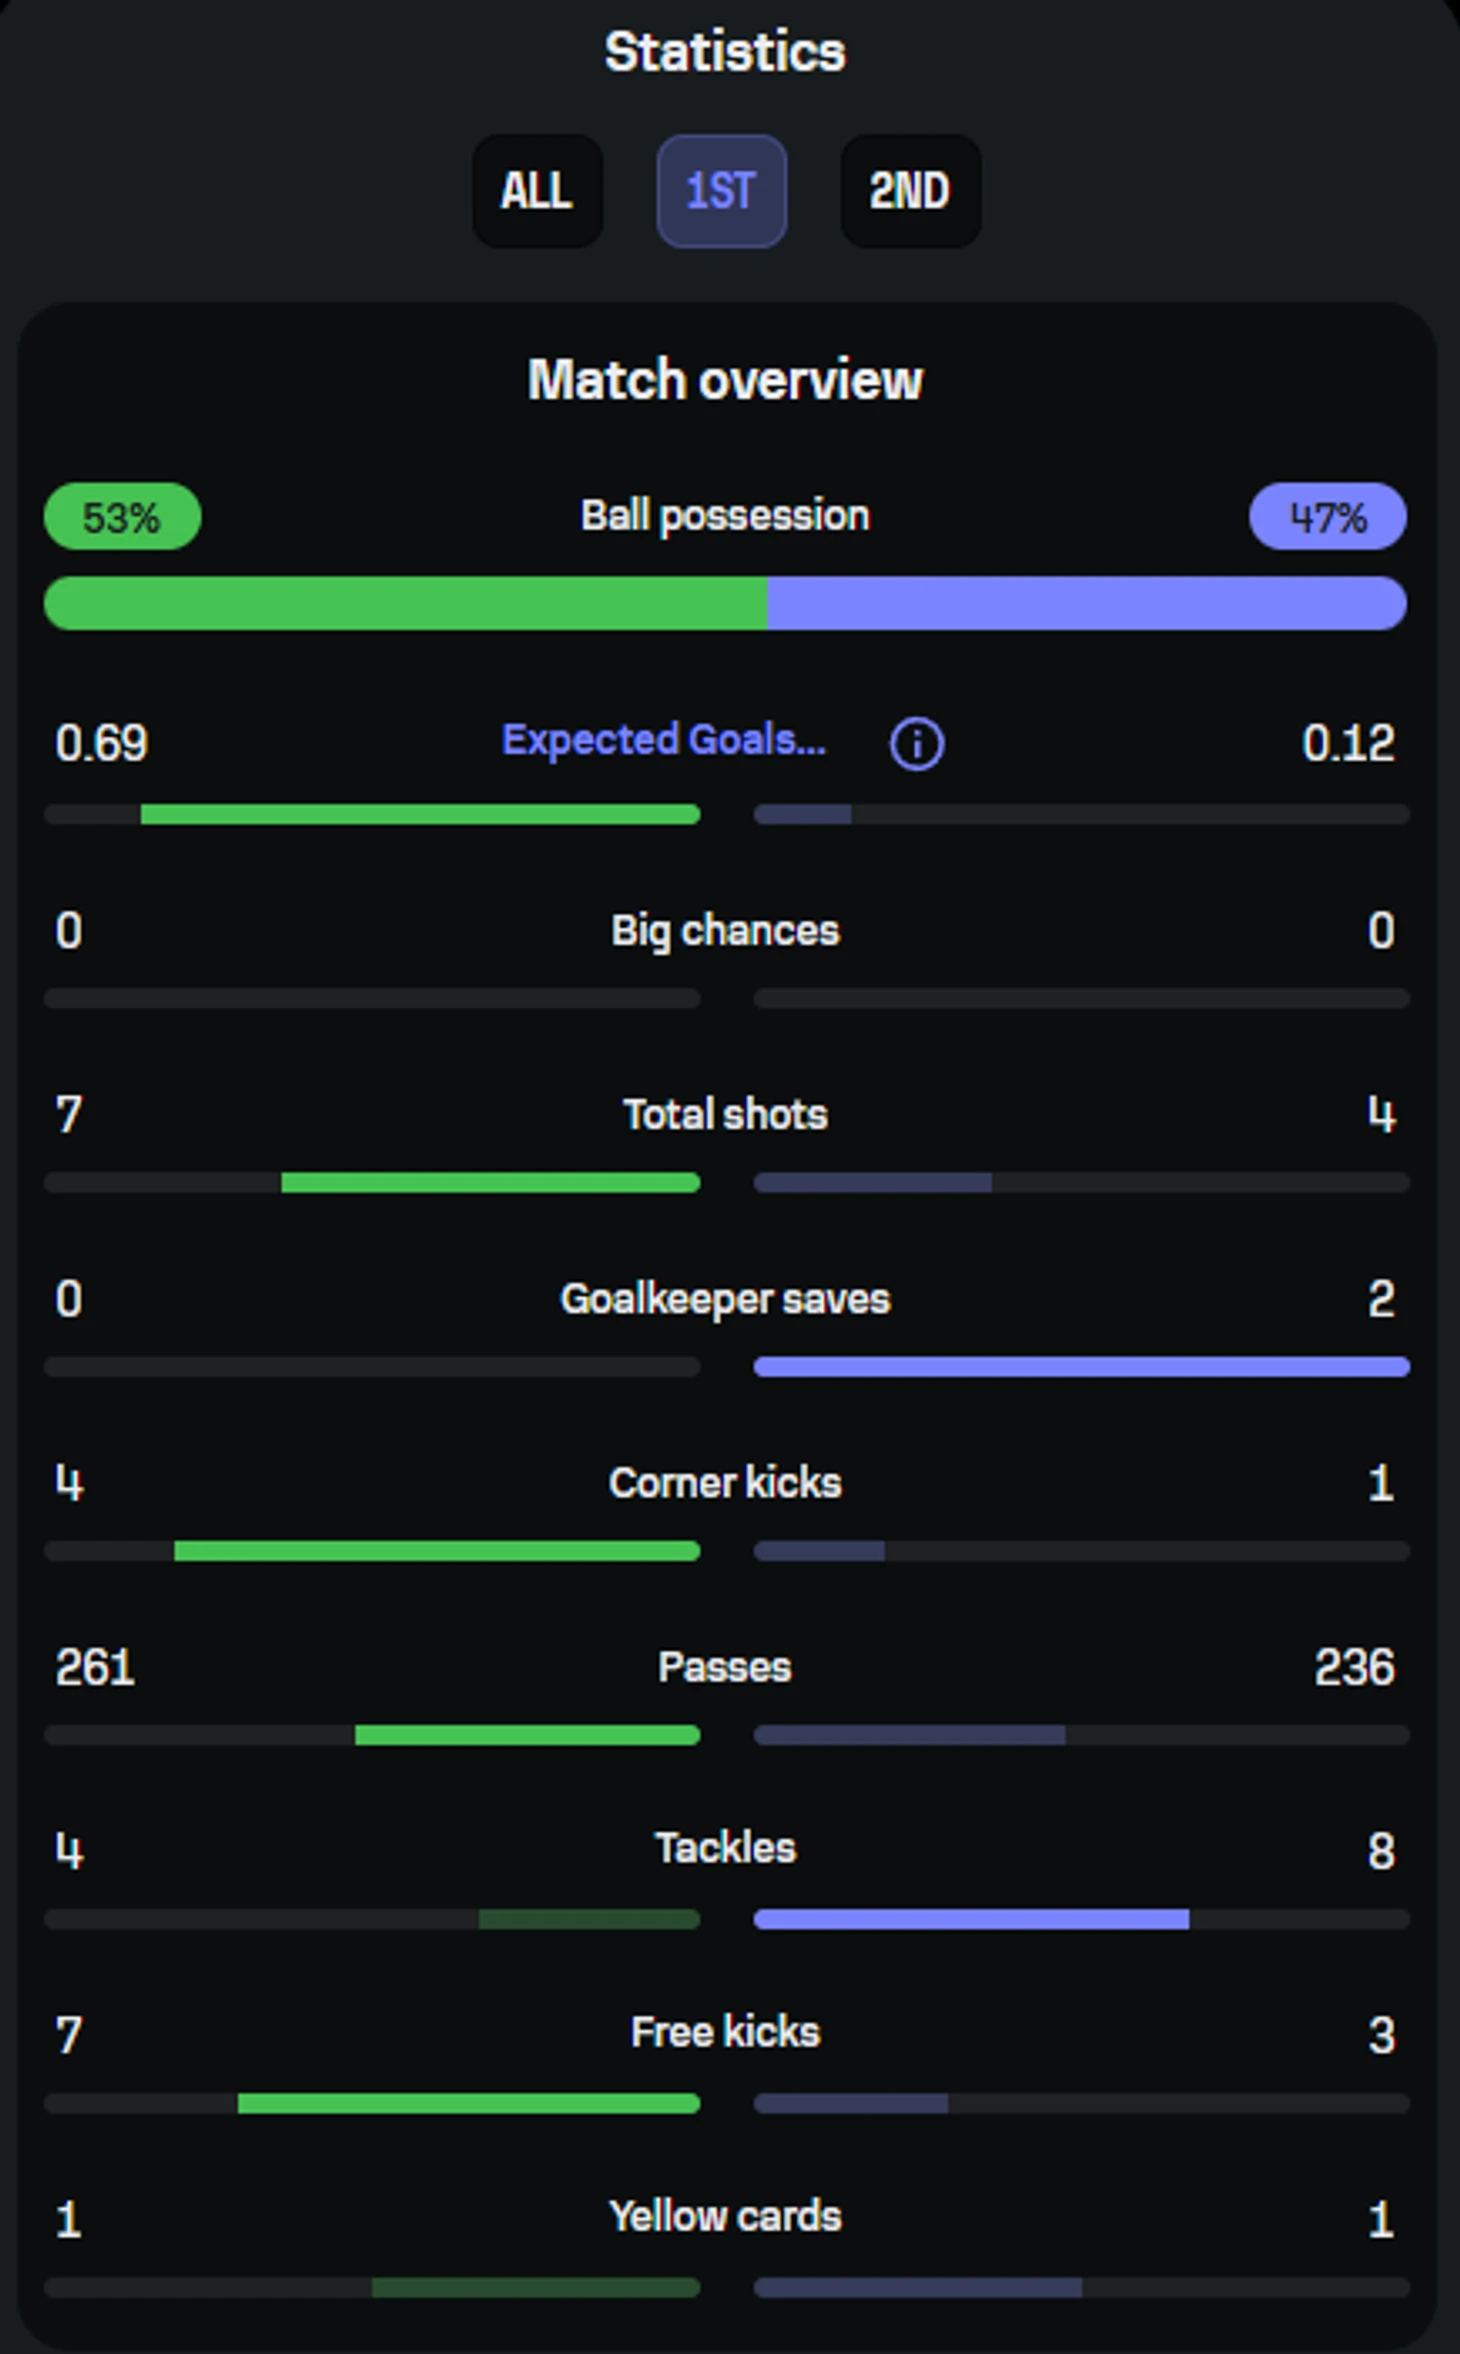
Task: Click the Statistics title heading
Action: (725, 52)
